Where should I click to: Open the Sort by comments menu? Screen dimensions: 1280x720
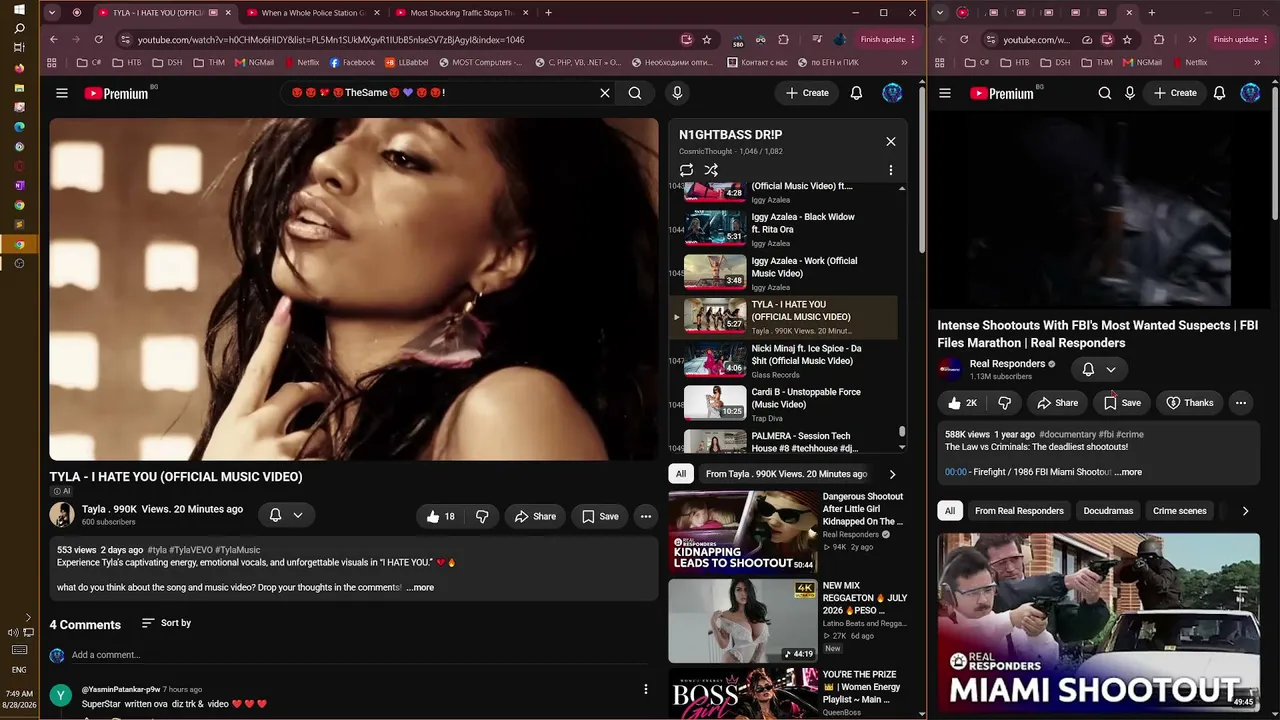pos(166,623)
